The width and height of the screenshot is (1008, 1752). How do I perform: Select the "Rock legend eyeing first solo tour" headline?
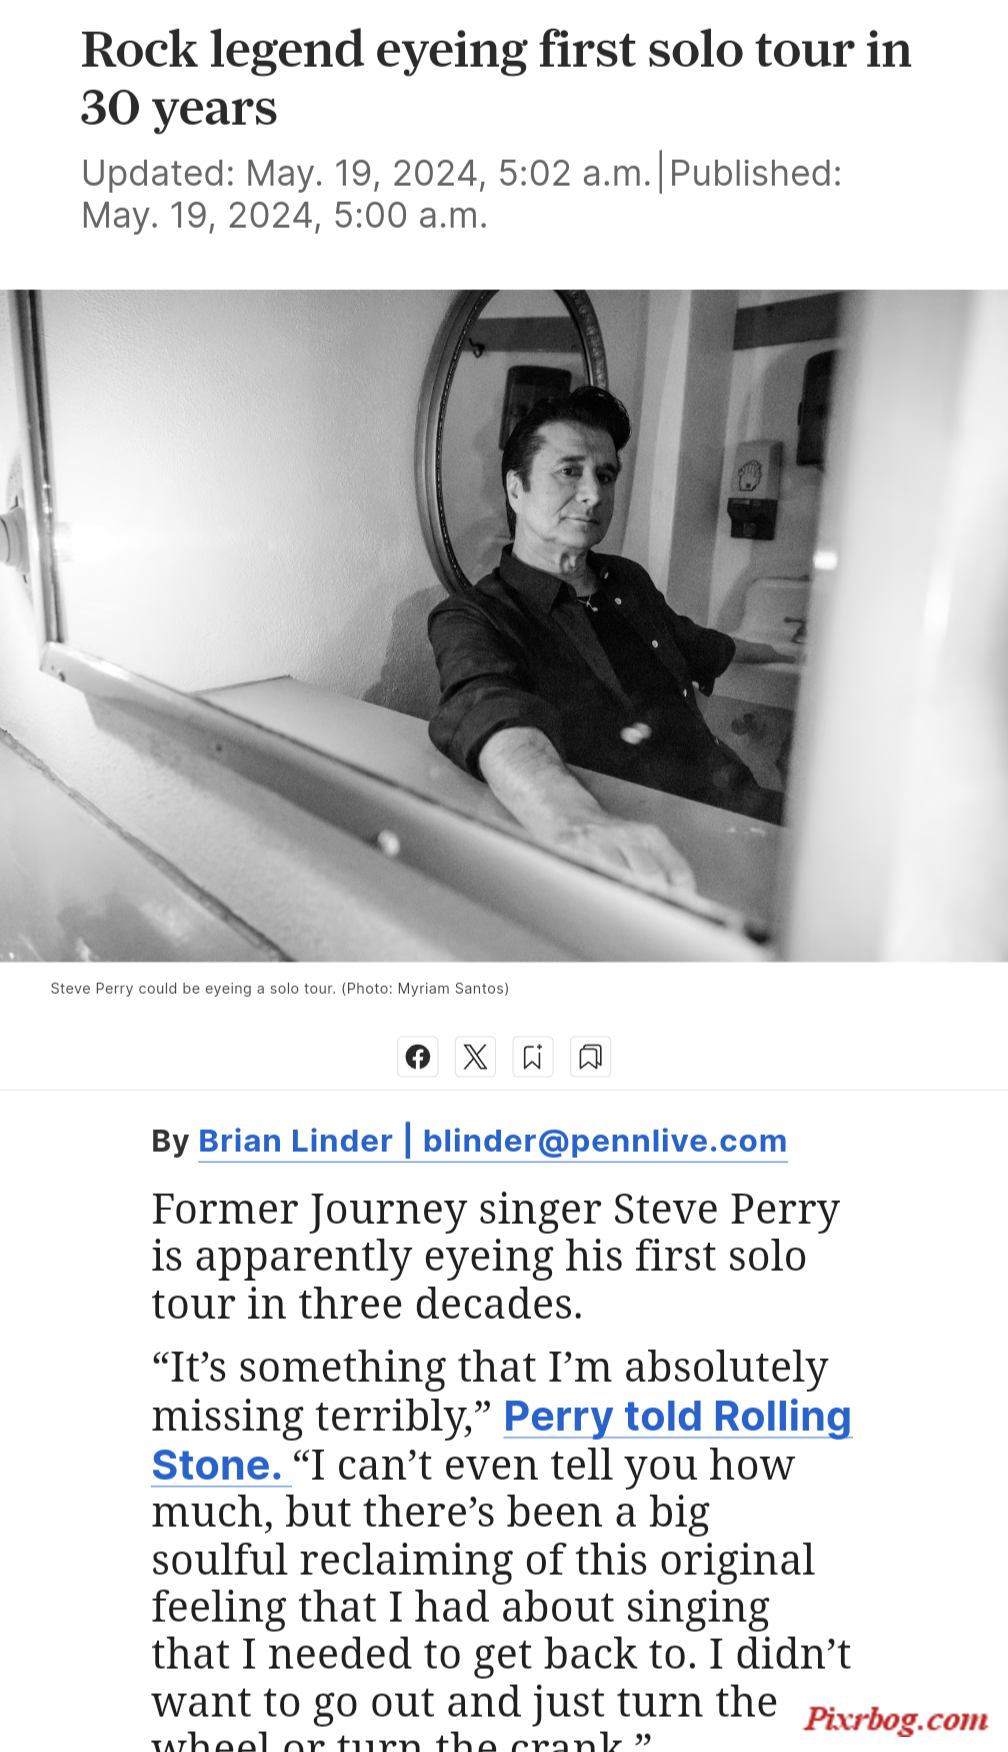click(x=496, y=78)
